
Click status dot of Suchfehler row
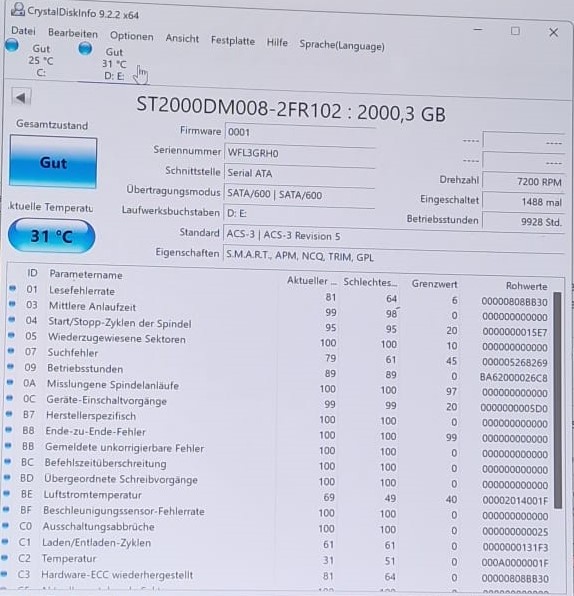coord(11,351)
